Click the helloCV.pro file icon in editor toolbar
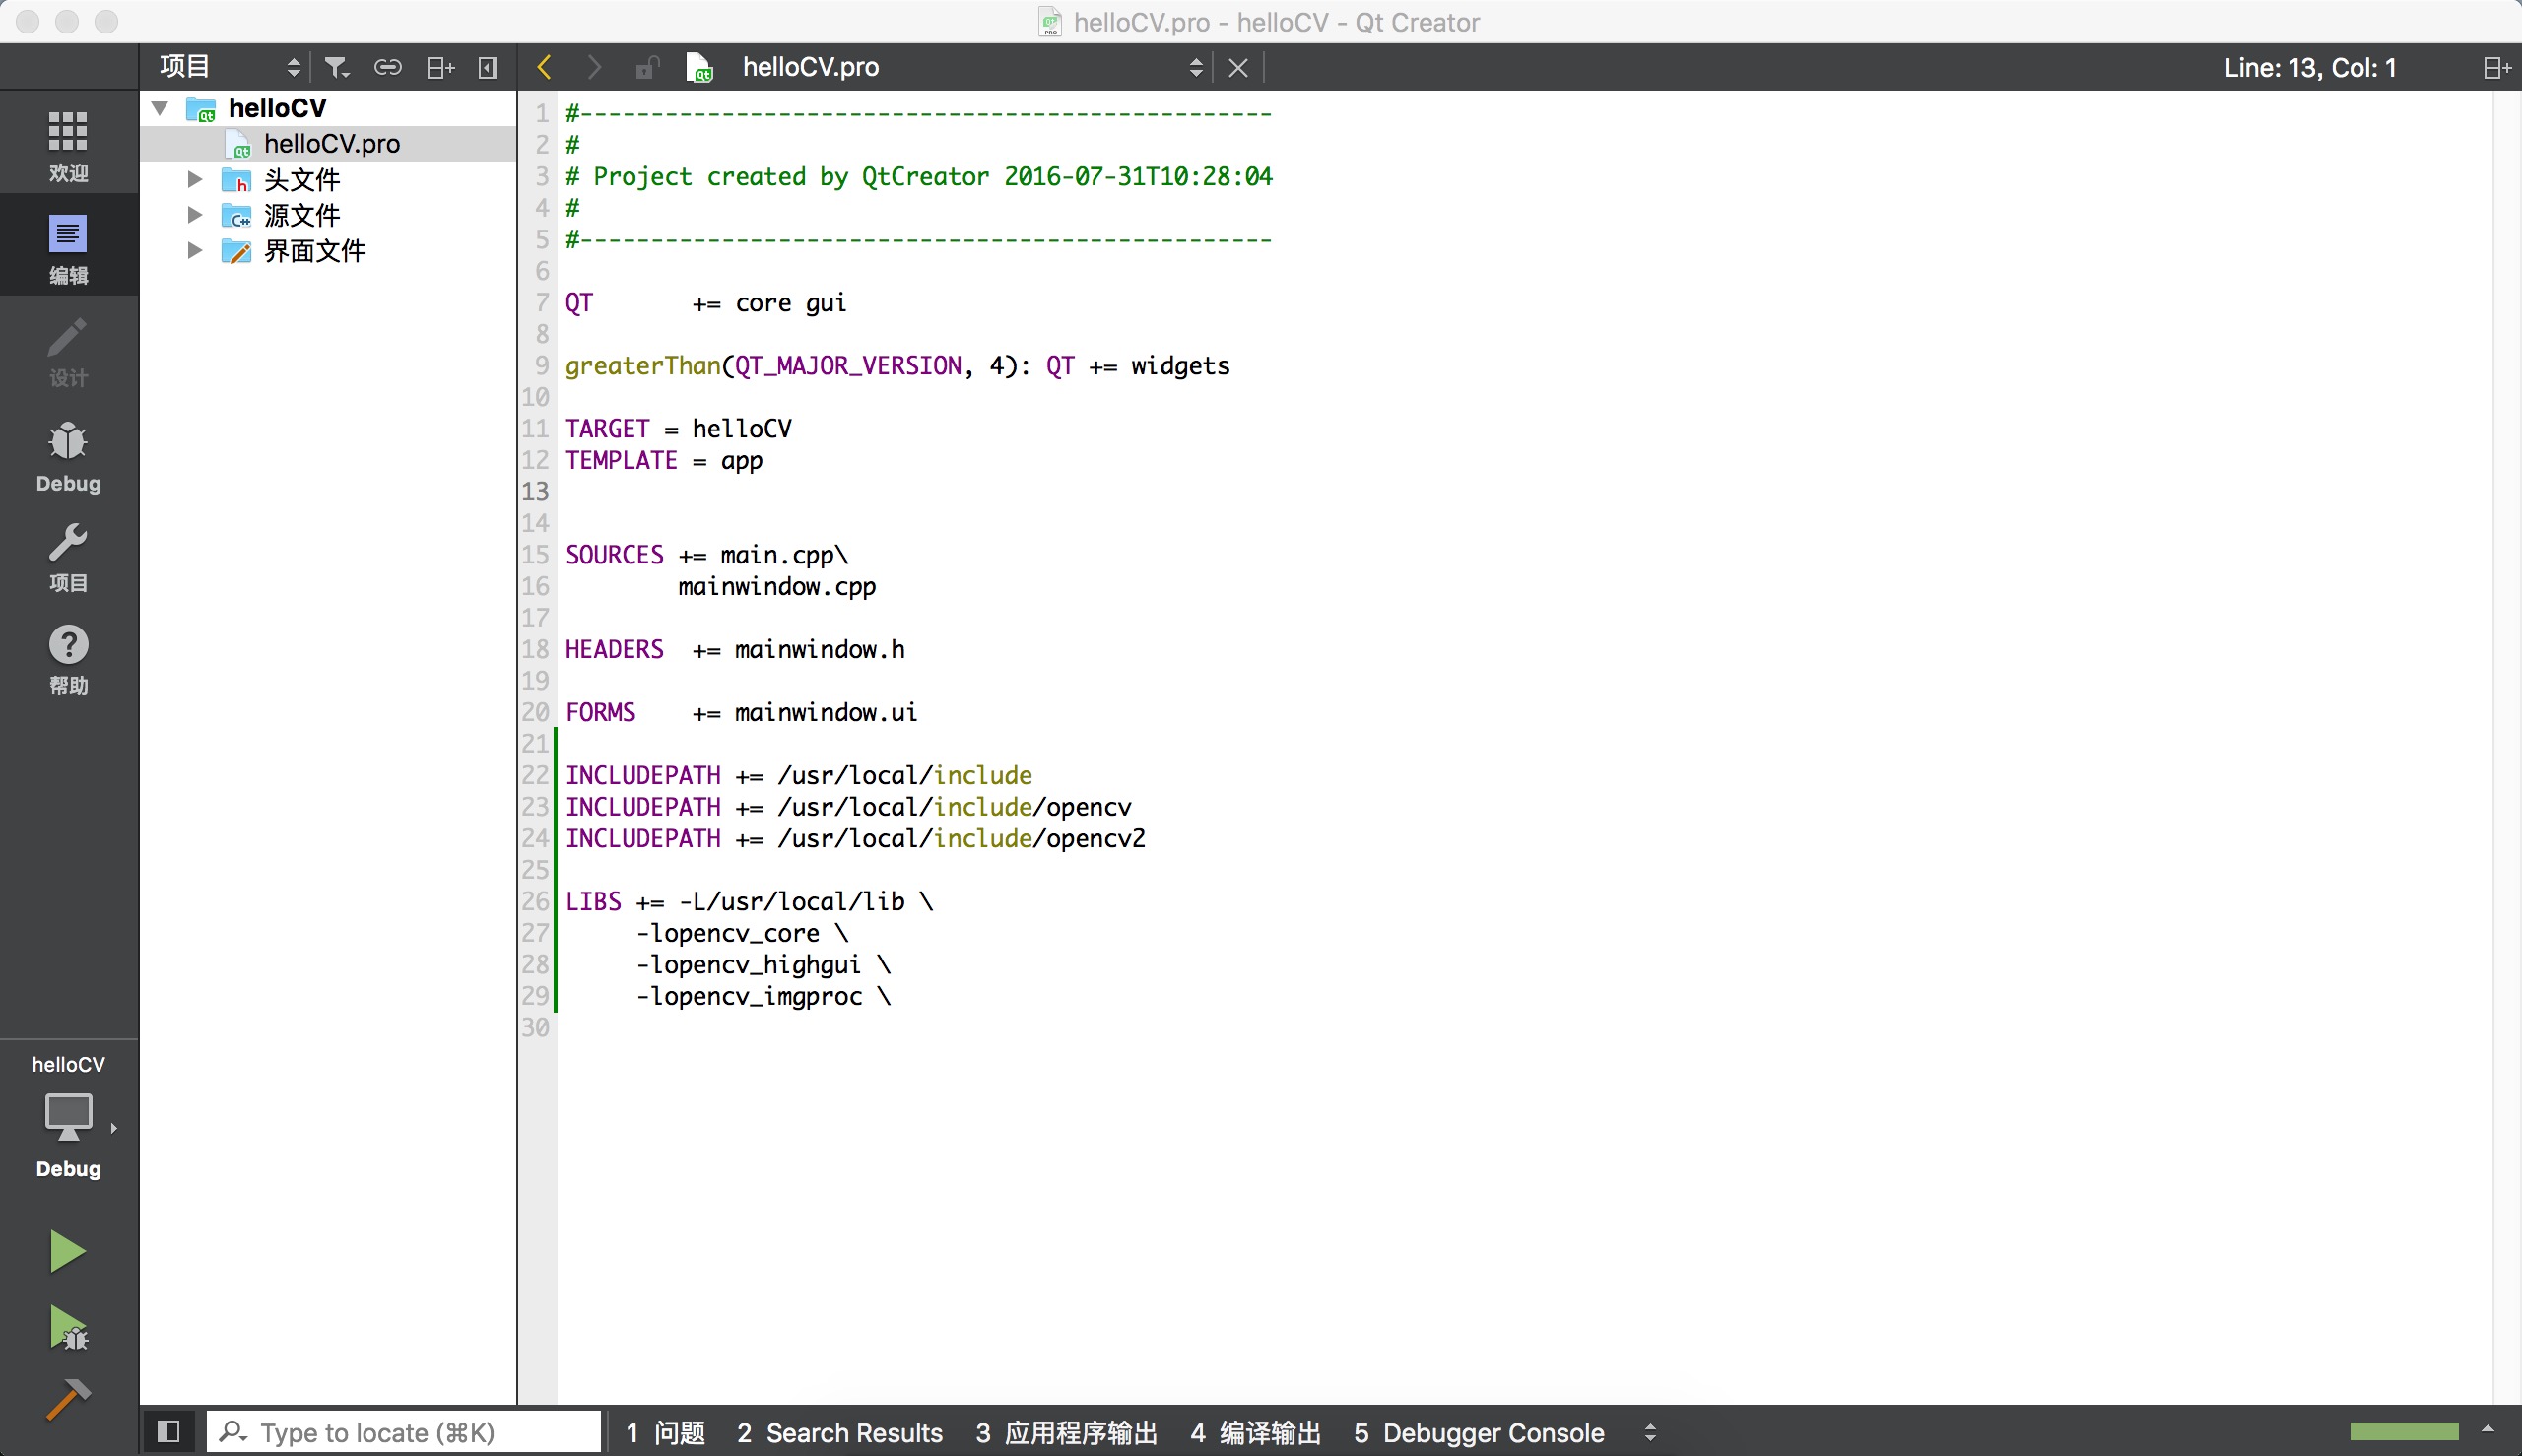 (699, 68)
